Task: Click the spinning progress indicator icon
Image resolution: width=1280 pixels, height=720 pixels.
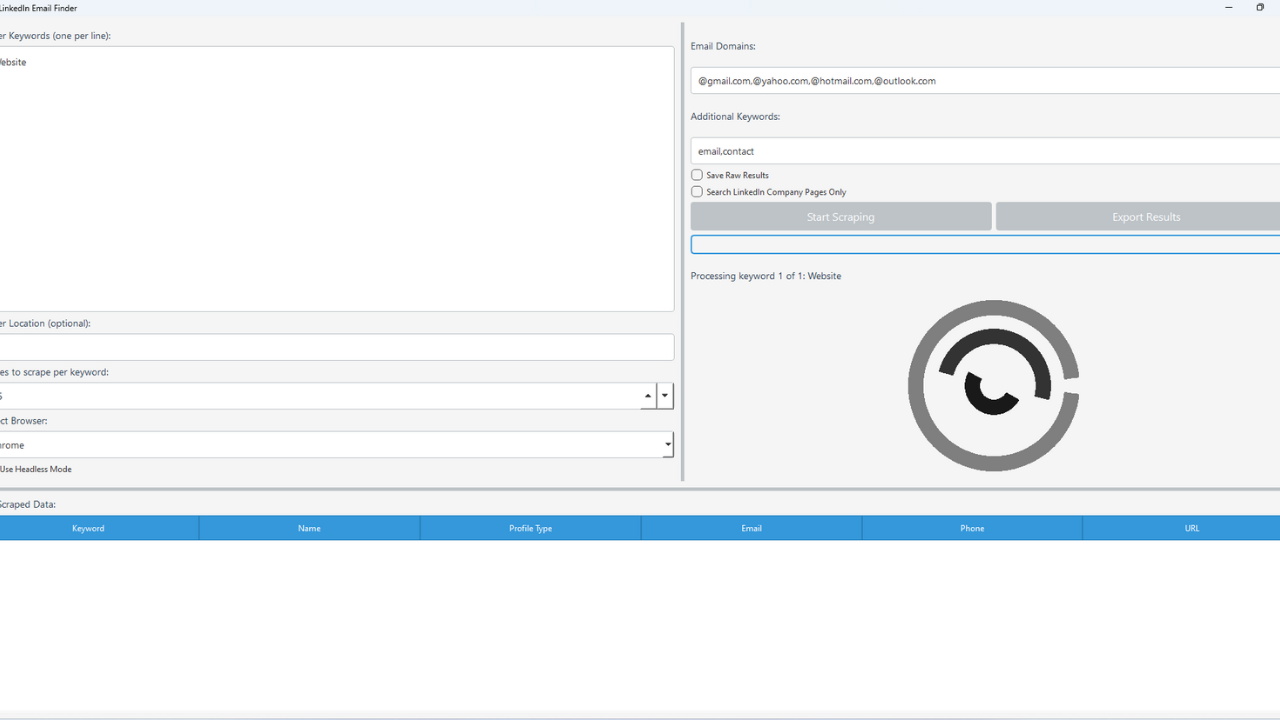Action: (x=993, y=386)
